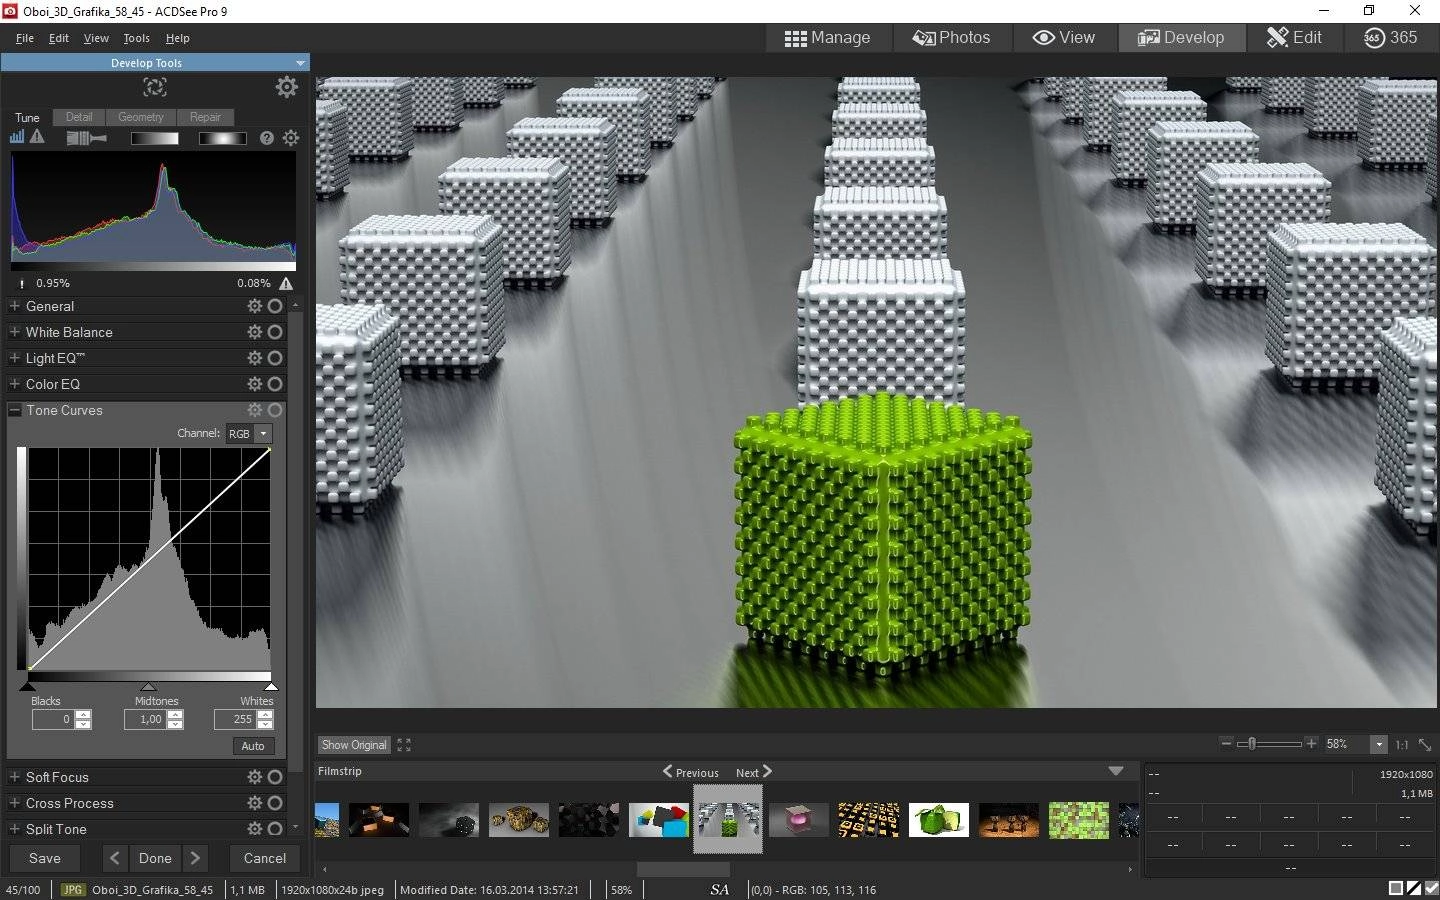The height and width of the screenshot is (900, 1440).
Task: Toggle the Cross Process on/off circle
Action: pos(275,803)
